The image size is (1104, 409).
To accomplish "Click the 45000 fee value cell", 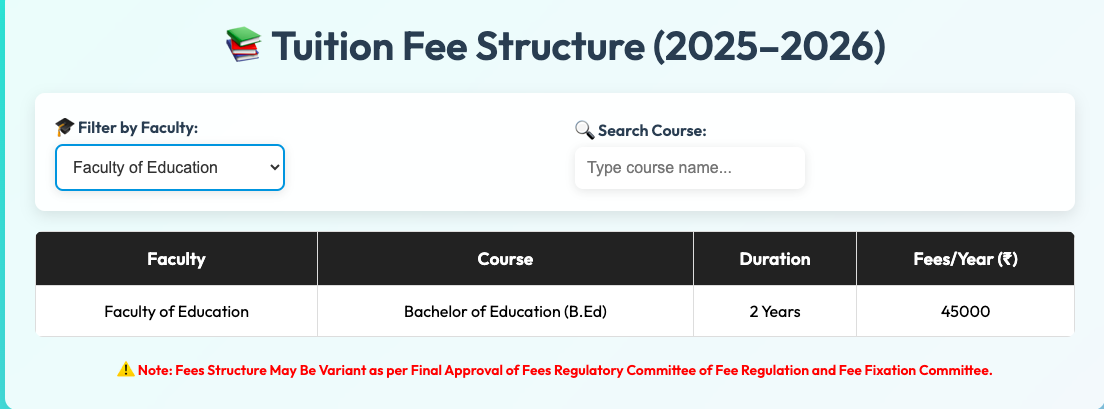I will click(x=965, y=311).
